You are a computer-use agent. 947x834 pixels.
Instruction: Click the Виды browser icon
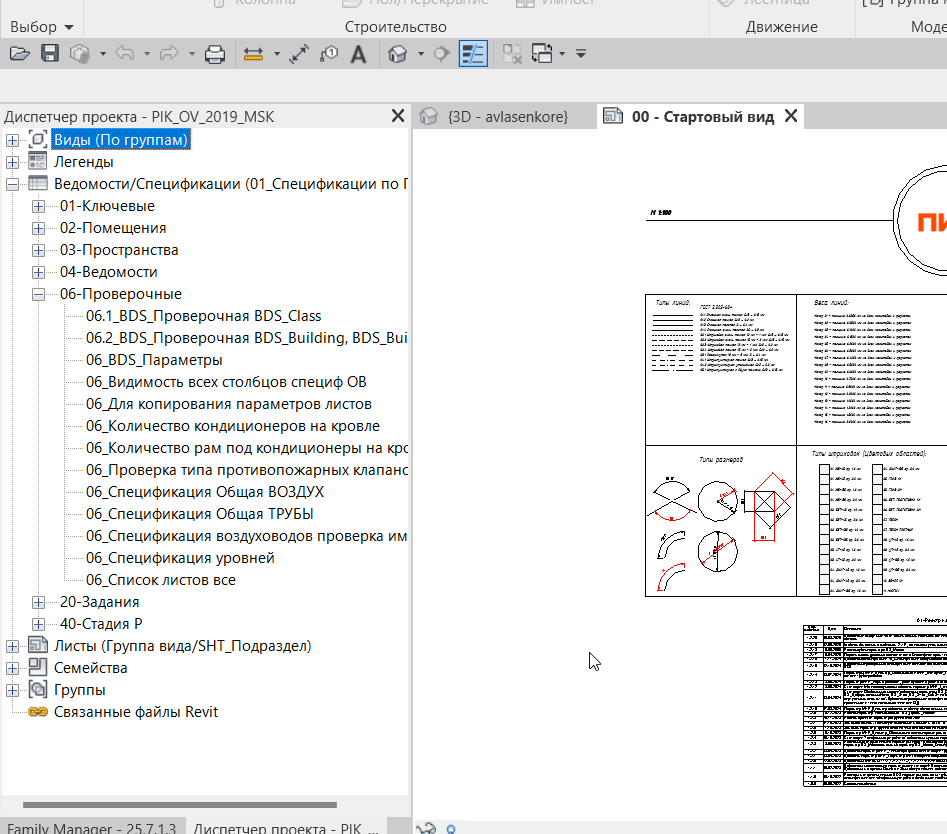pos(37,140)
